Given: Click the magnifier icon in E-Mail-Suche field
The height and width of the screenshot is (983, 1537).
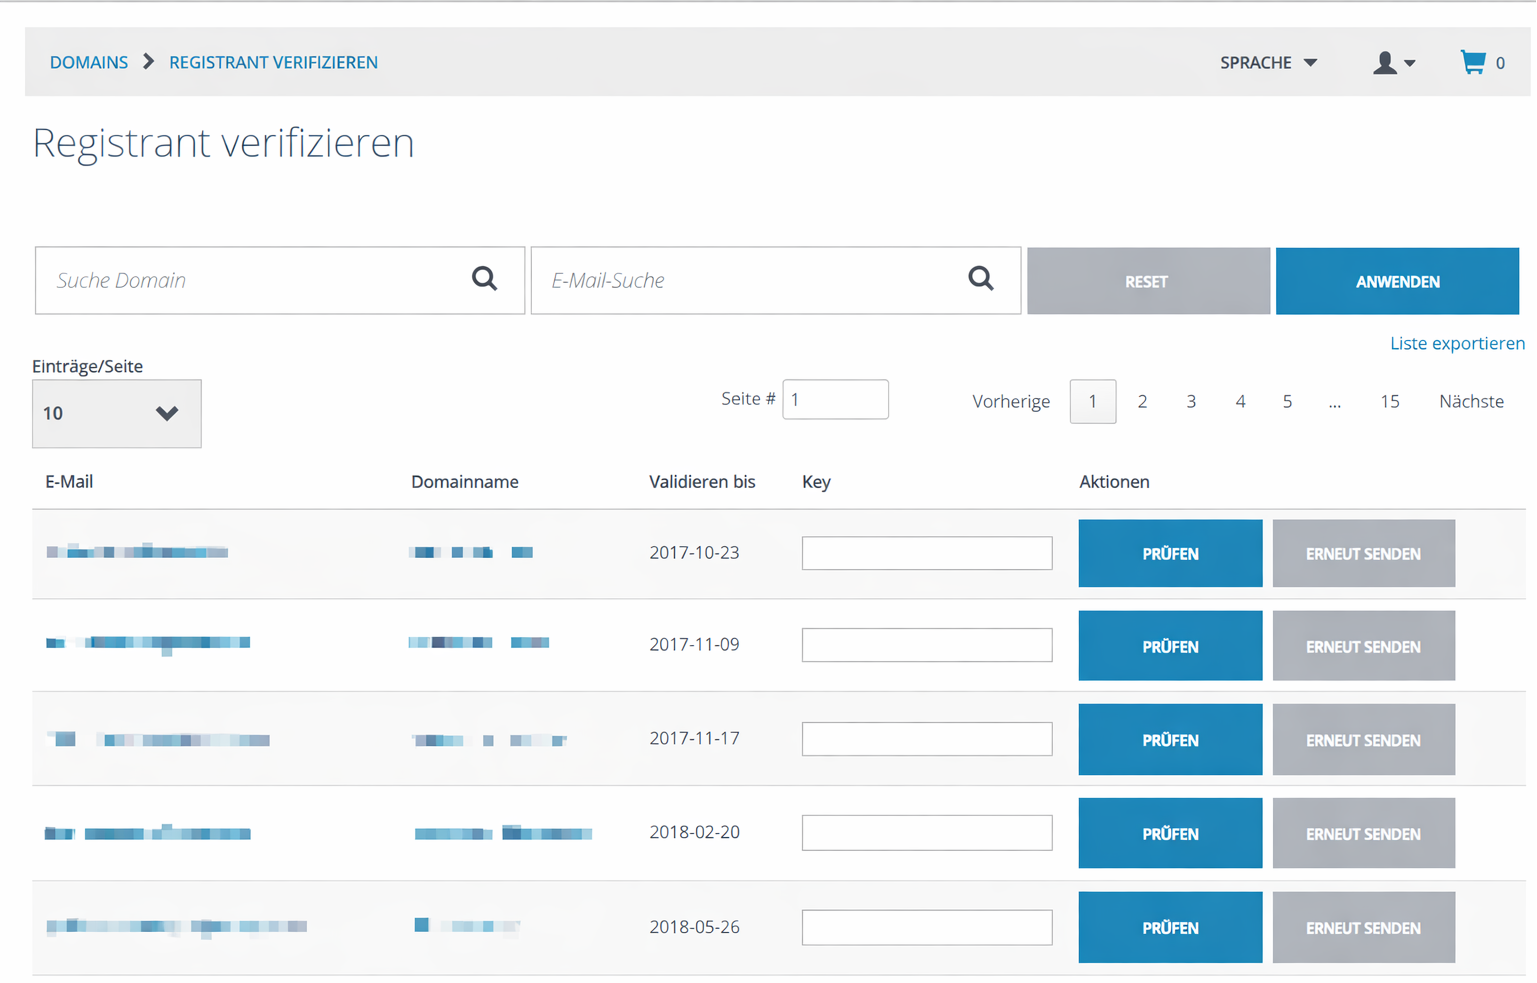Looking at the screenshot, I should [980, 279].
